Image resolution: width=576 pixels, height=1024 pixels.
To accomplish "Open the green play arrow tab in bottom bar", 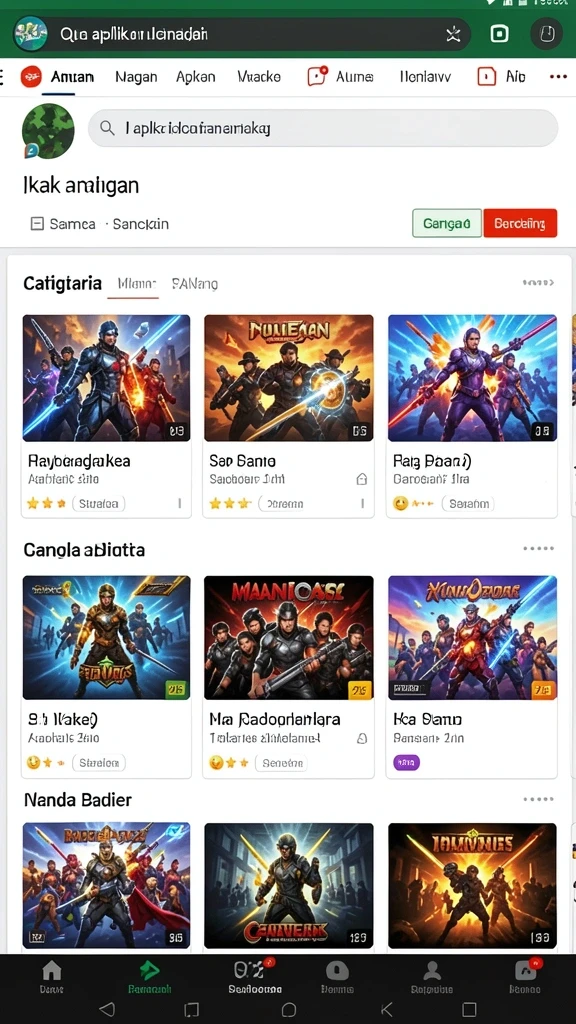I will (150, 970).
